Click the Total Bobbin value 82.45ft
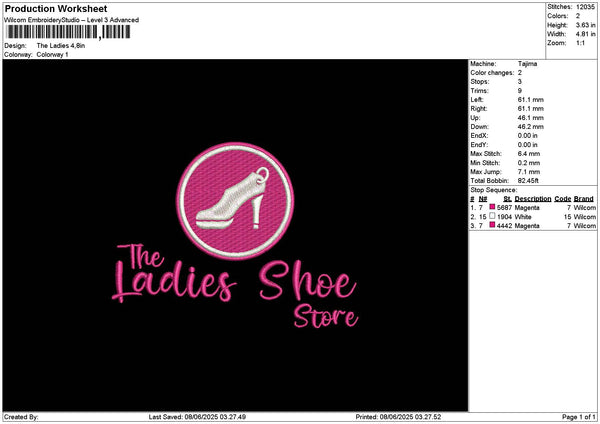600x424 pixels. tap(528, 181)
